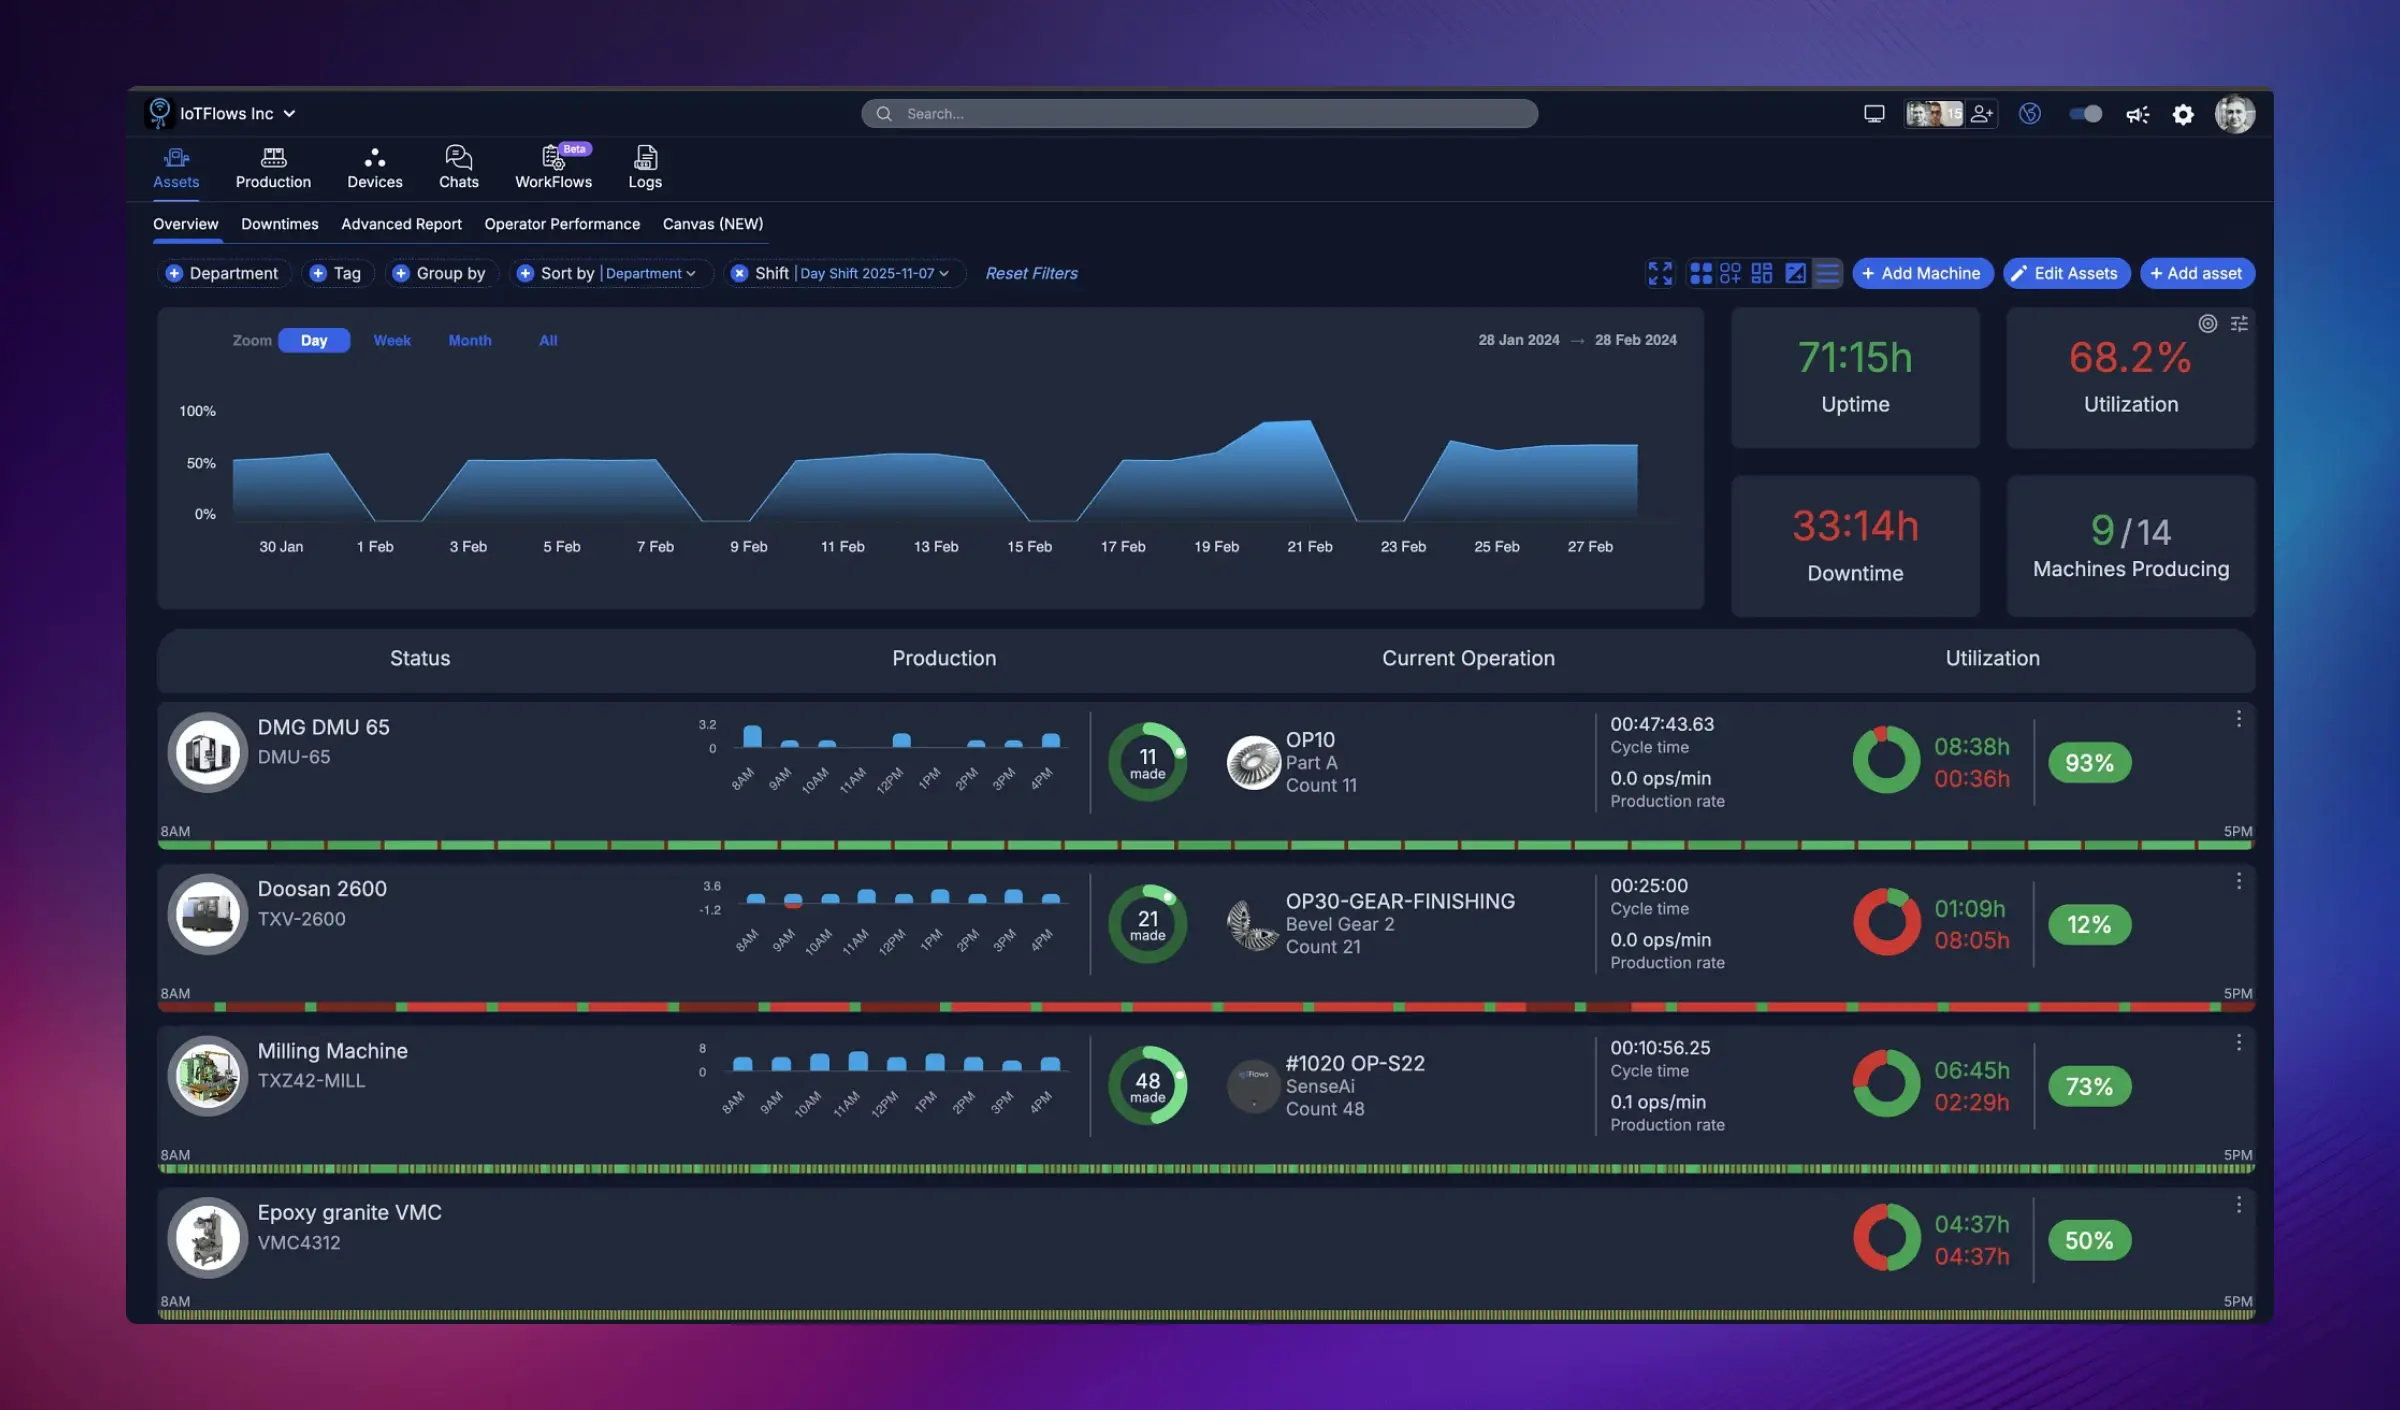
Task: Toggle the dark mode switch
Action: [x=2083, y=114]
